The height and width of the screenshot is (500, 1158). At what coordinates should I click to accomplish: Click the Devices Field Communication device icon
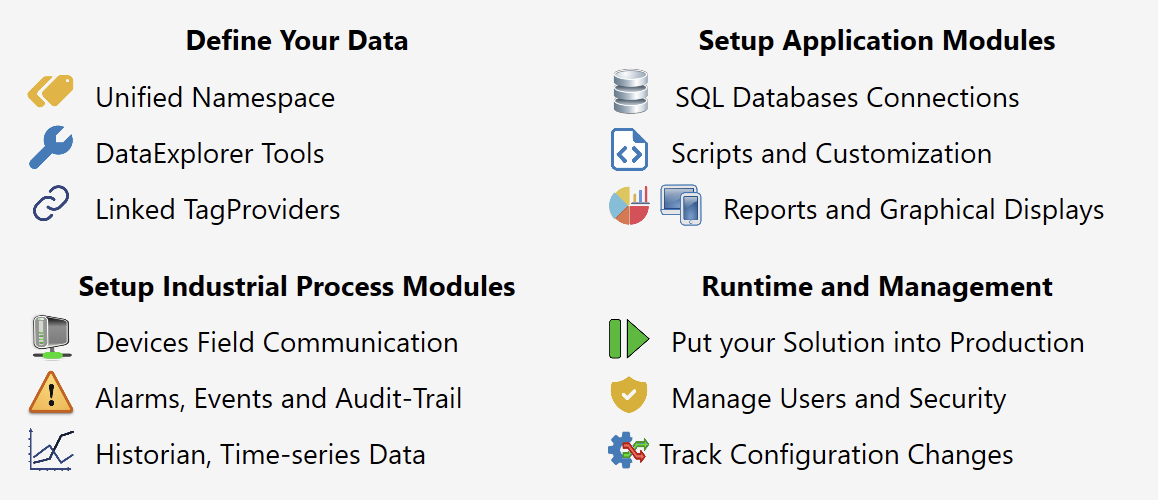click(x=50, y=337)
